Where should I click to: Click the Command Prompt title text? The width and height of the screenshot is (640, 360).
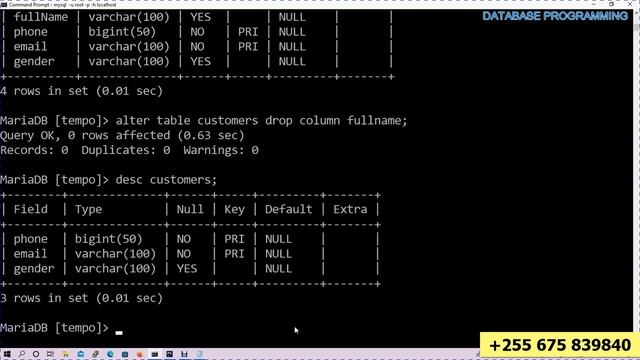(x=62, y=4)
